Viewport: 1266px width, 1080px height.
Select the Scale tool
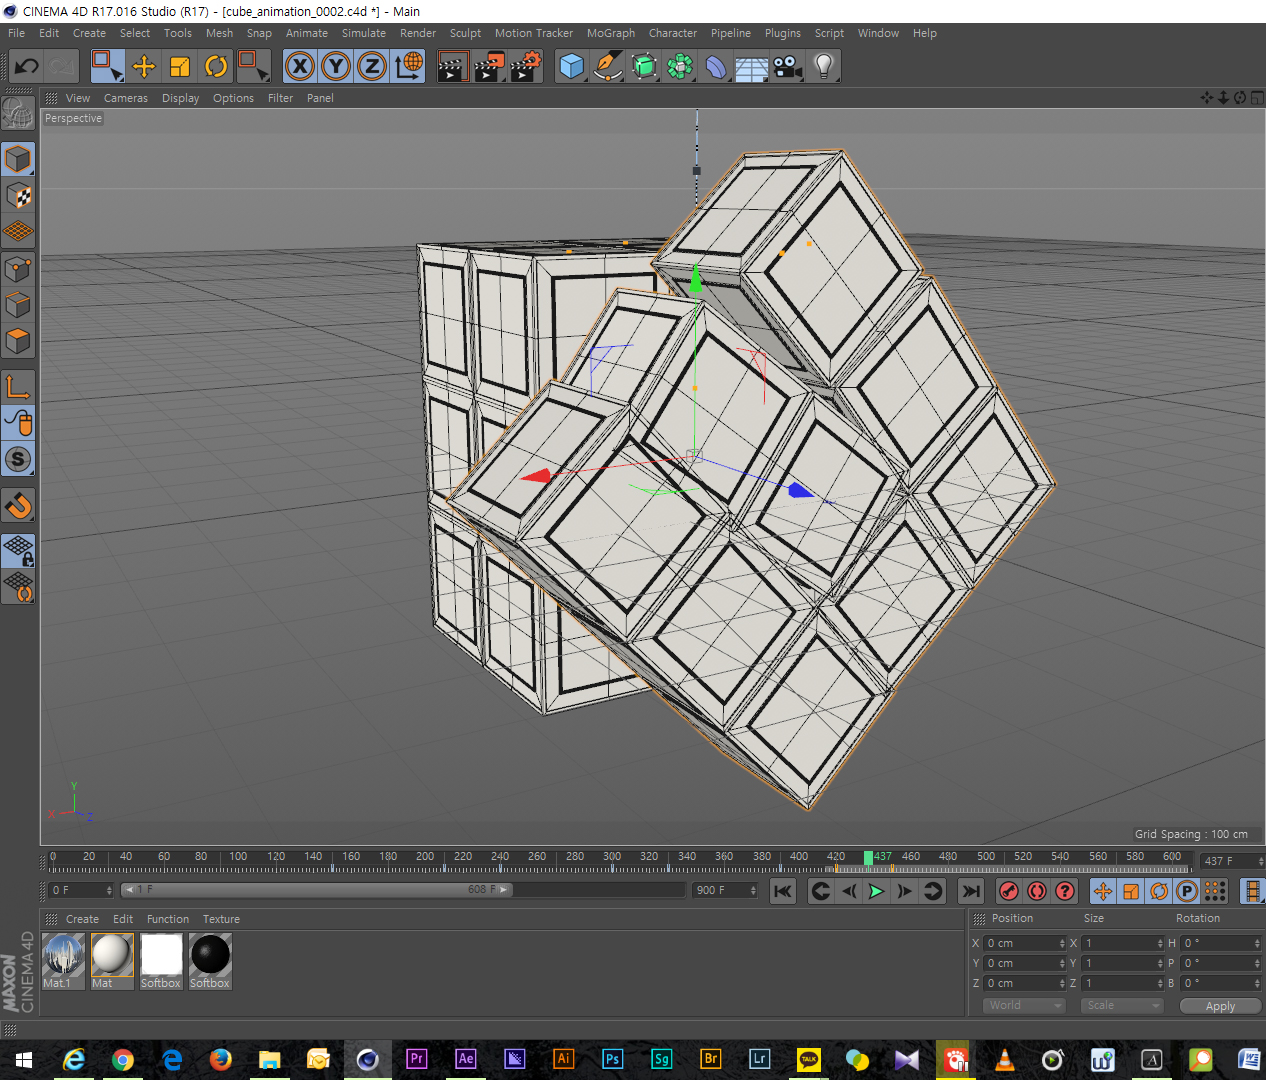(180, 67)
